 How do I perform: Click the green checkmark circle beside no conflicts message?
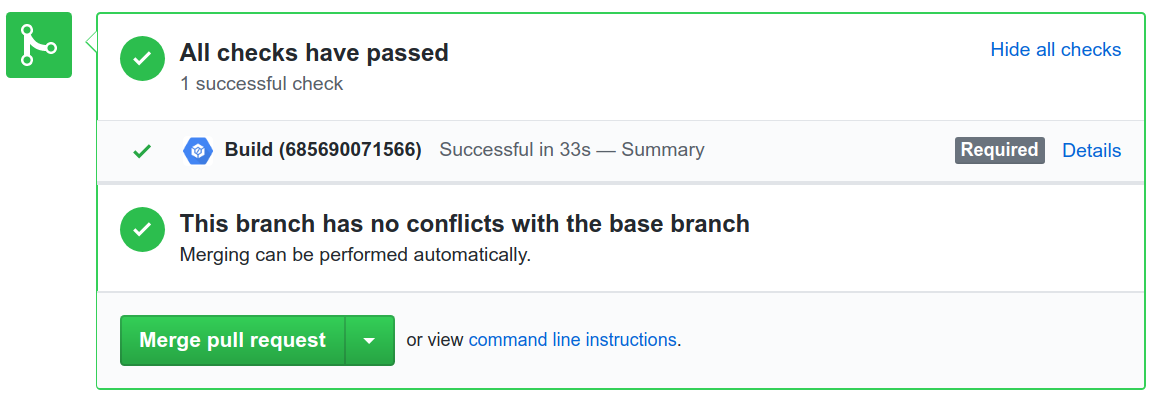pos(142,230)
